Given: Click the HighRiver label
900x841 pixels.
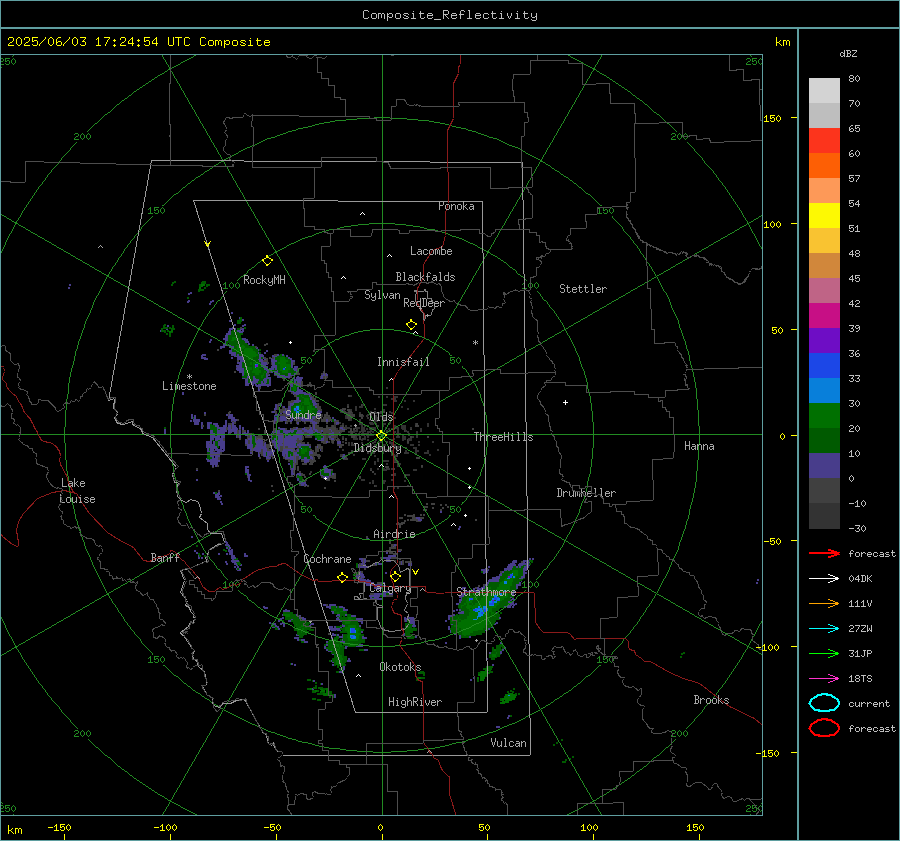Looking at the screenshot, I should (415, 703).
